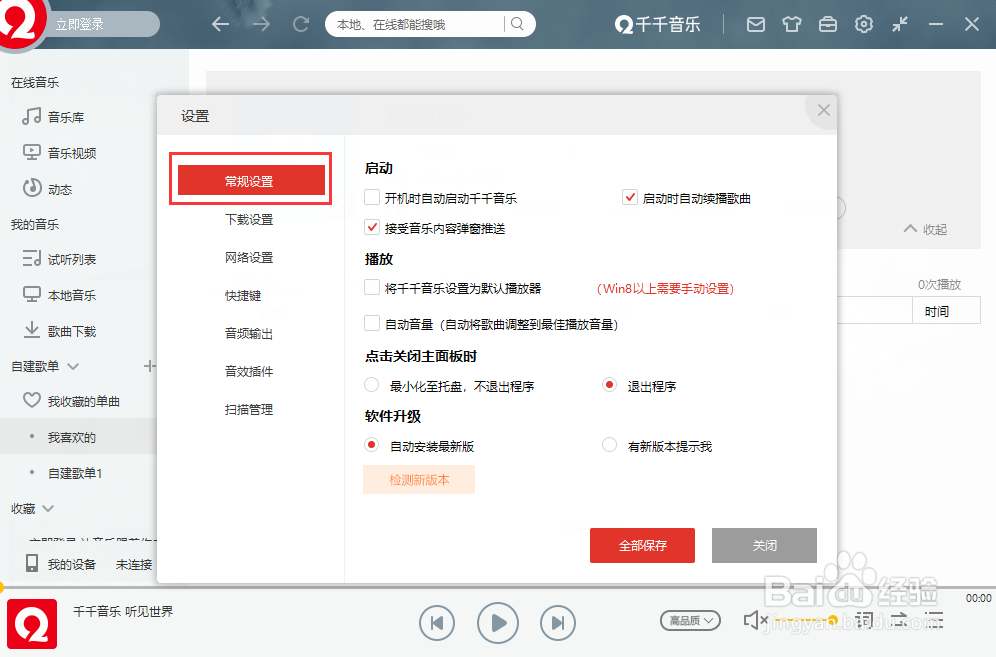
Task: Select 音乐视频 in the left sidebar
Action: (70, 152)
